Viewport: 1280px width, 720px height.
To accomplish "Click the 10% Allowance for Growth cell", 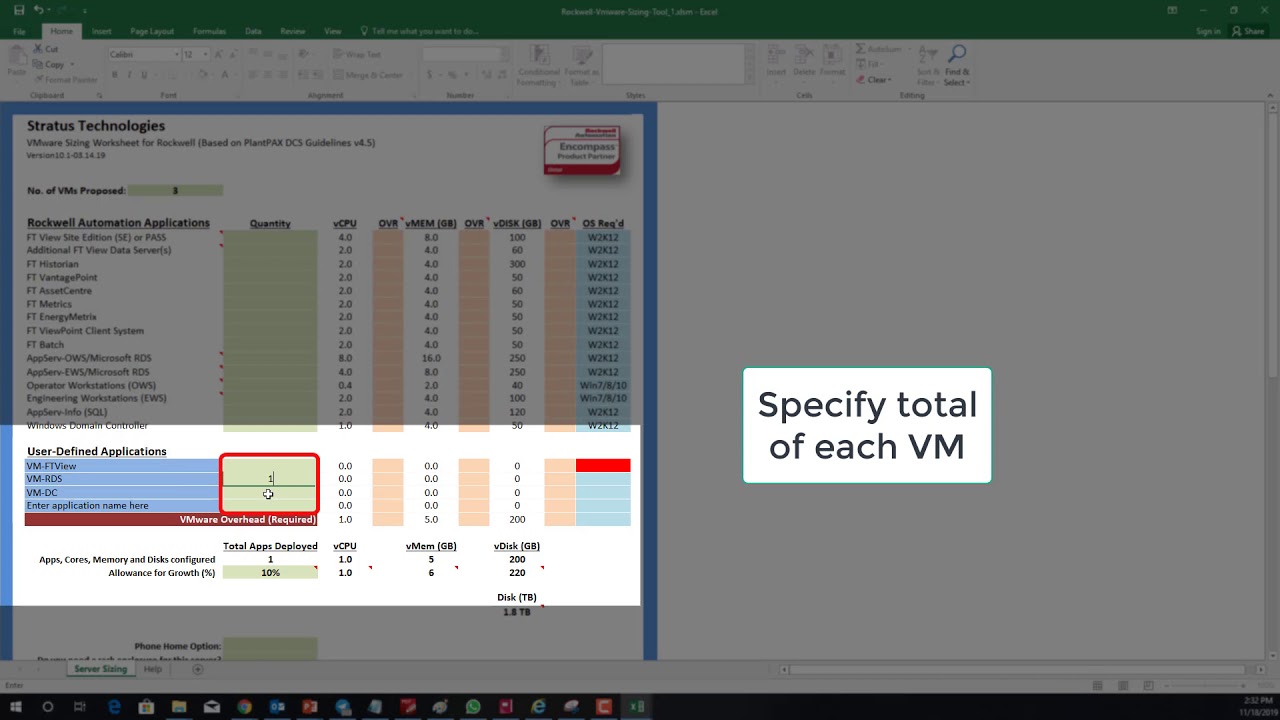I will (270, 573).
